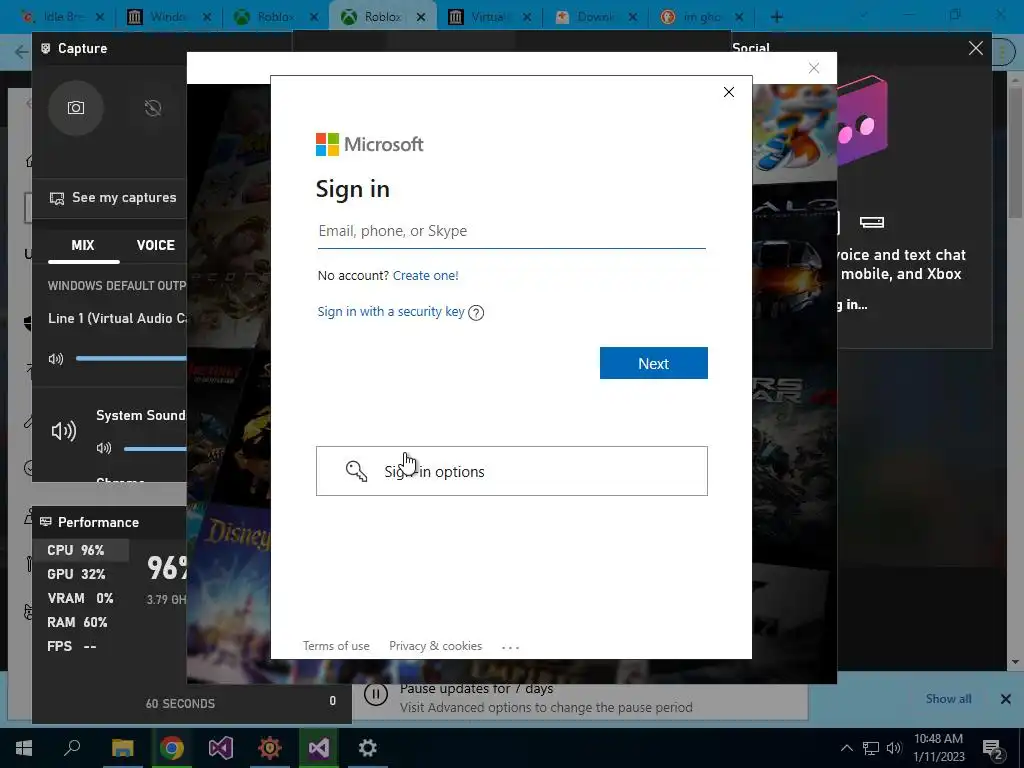Image resolution: width=1024 pixels, height=768 pixels.
Task: Open Google Chrome from taskbar
Action: (x=172, y=748)
